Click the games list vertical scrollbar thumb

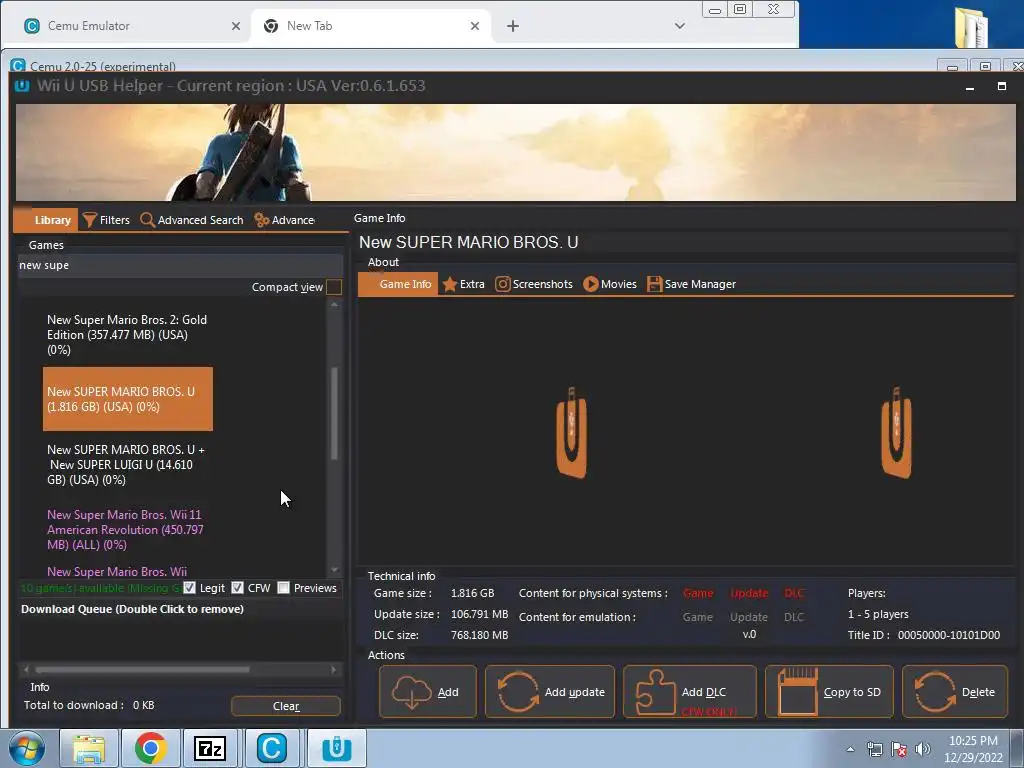tap(334, 413)
